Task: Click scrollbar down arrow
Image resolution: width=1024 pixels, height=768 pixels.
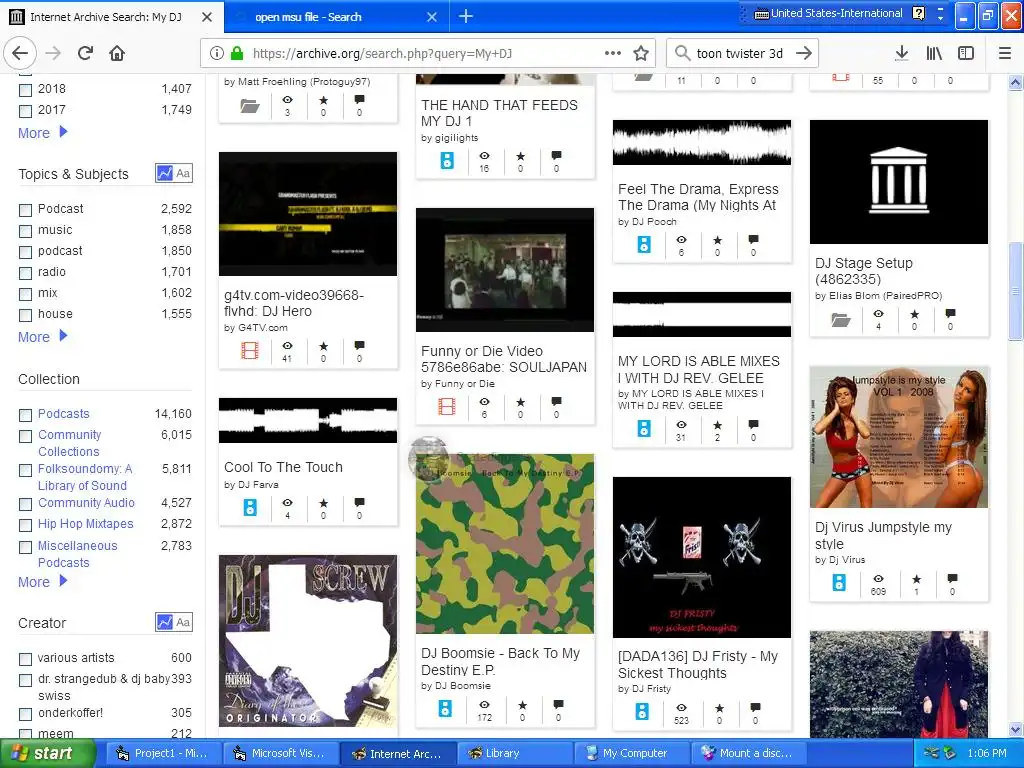Action: (x=1015, y=729)
